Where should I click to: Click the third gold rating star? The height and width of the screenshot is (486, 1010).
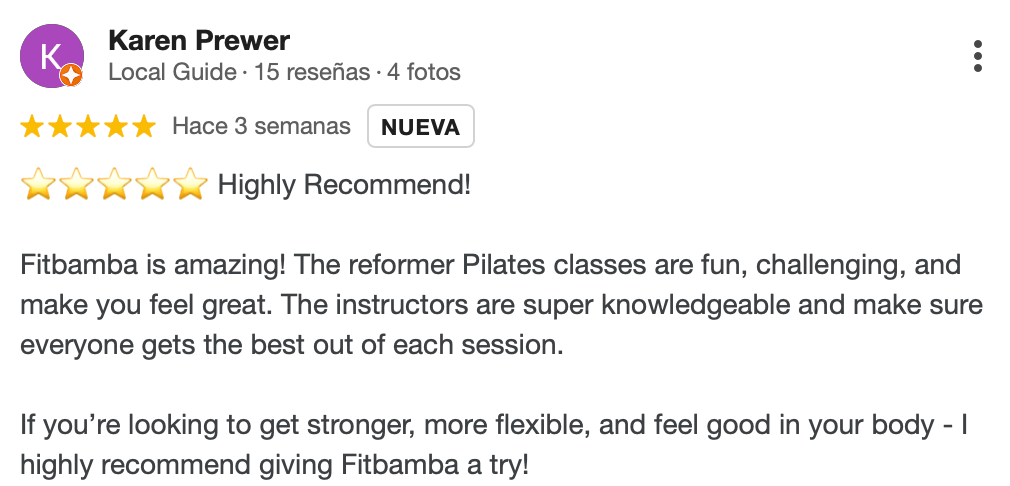(88, 126)
